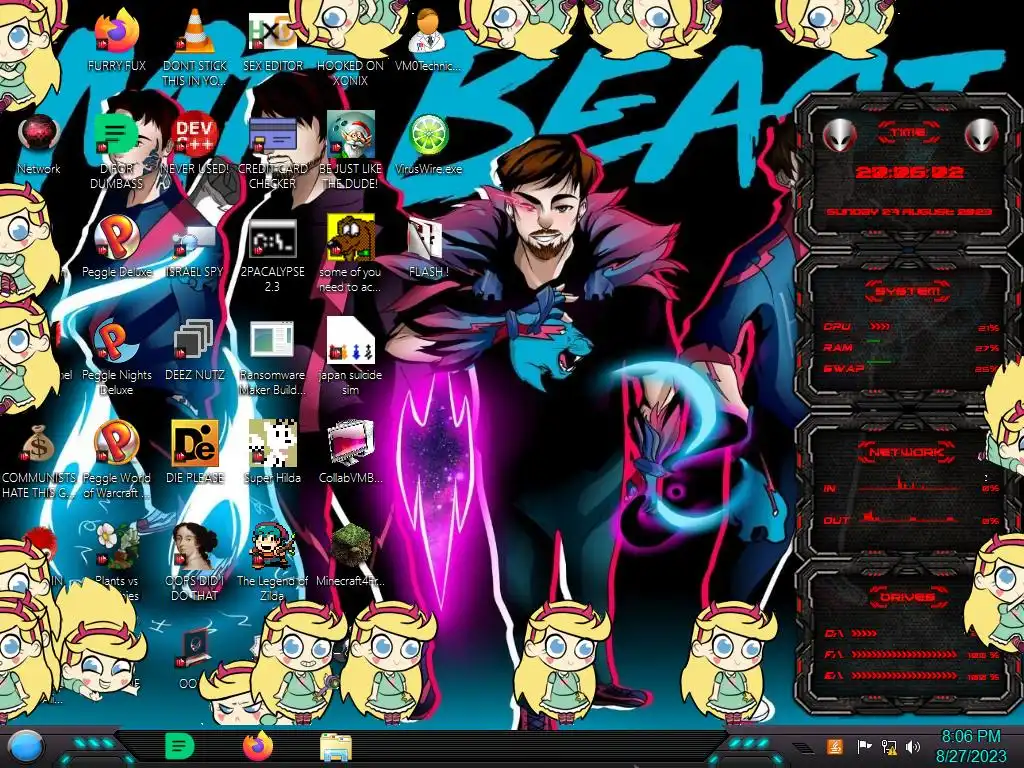This screenshot has width=1024, height=768.
Task: Open the network status tray icon
Action: (x=888, y=746)
